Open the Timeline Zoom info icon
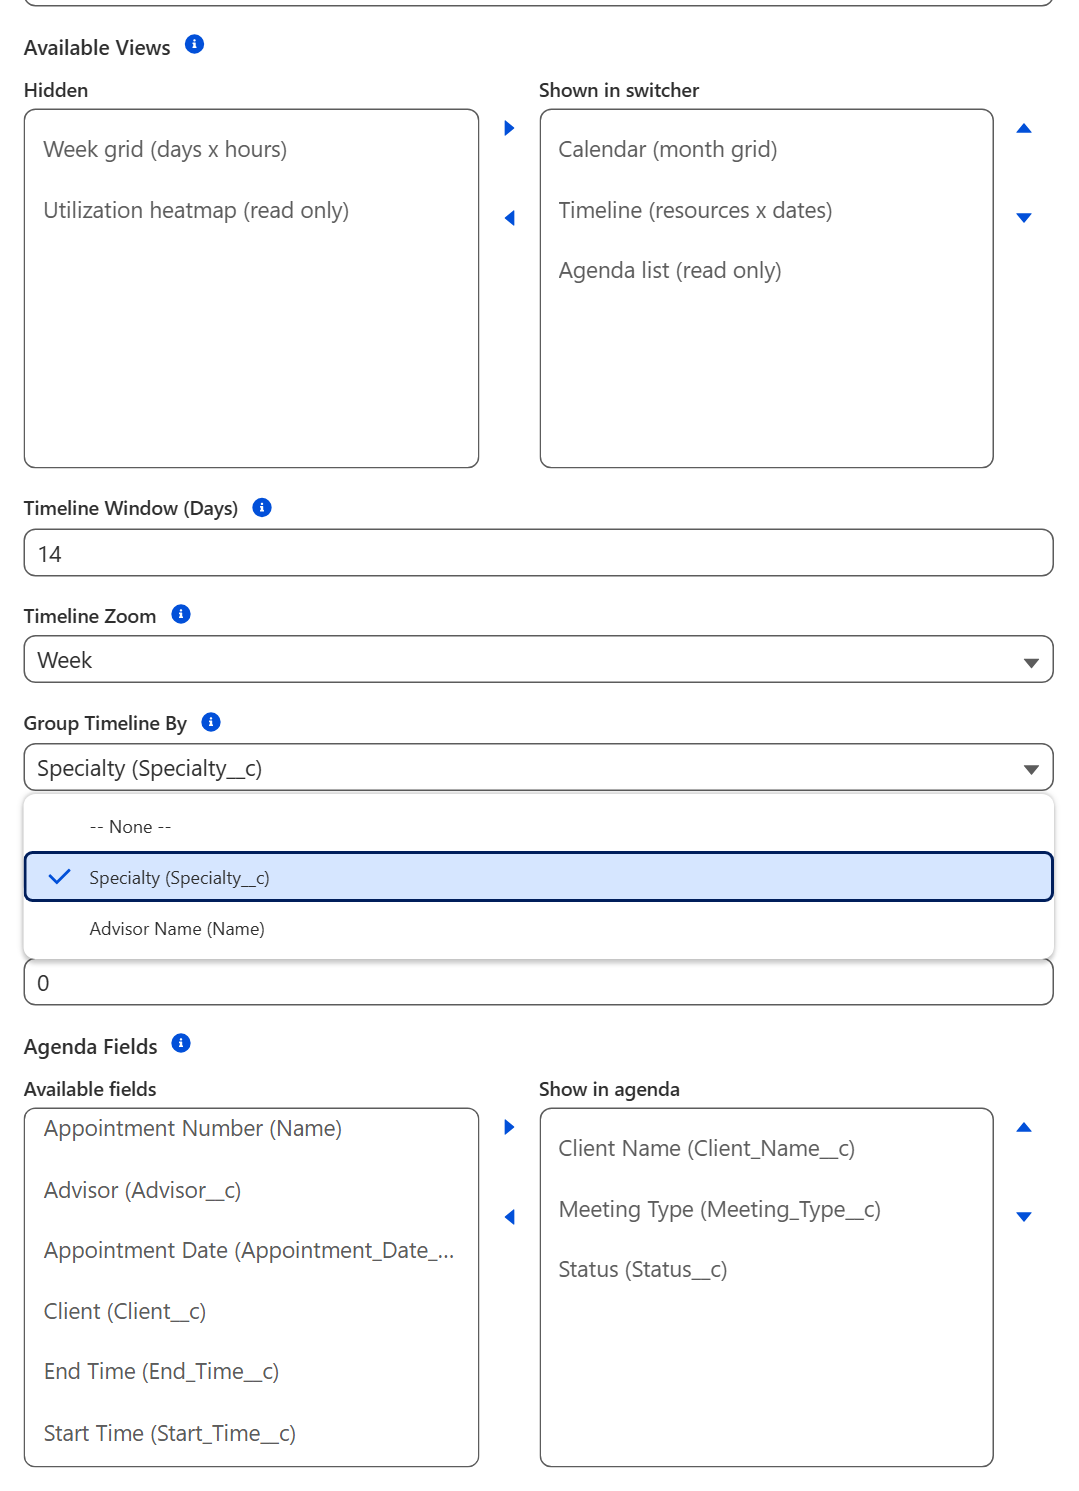 tap(181, 614)
